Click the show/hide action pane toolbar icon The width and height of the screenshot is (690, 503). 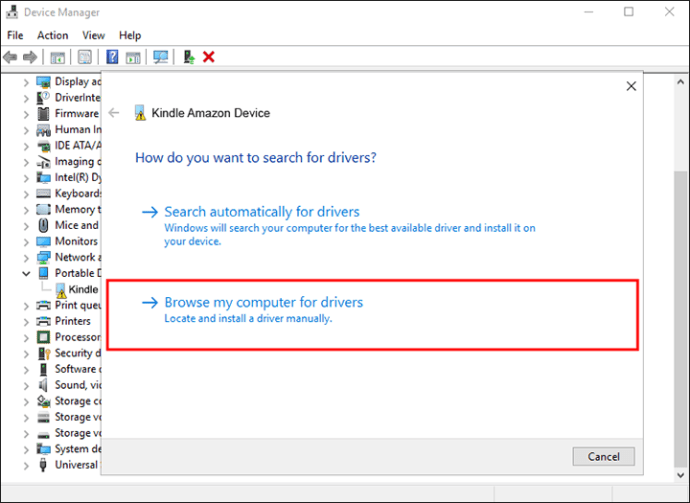[x=133, y=57]
